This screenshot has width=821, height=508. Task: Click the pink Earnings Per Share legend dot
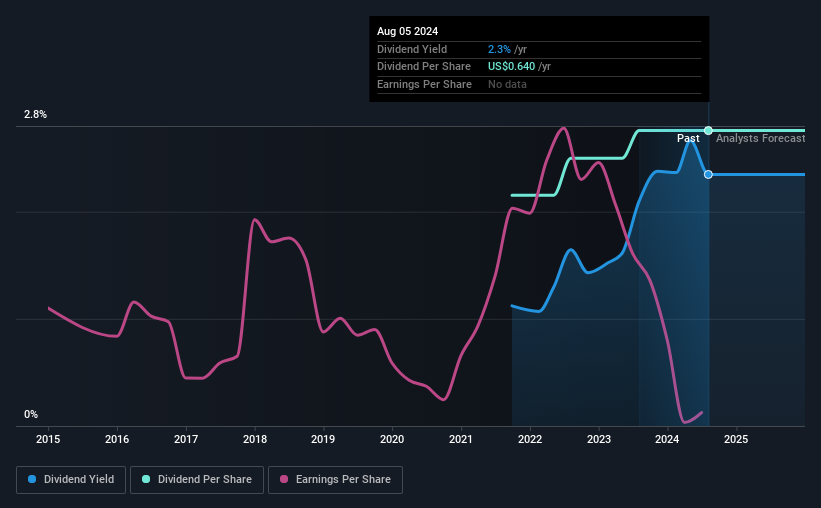tap(284, 479)
